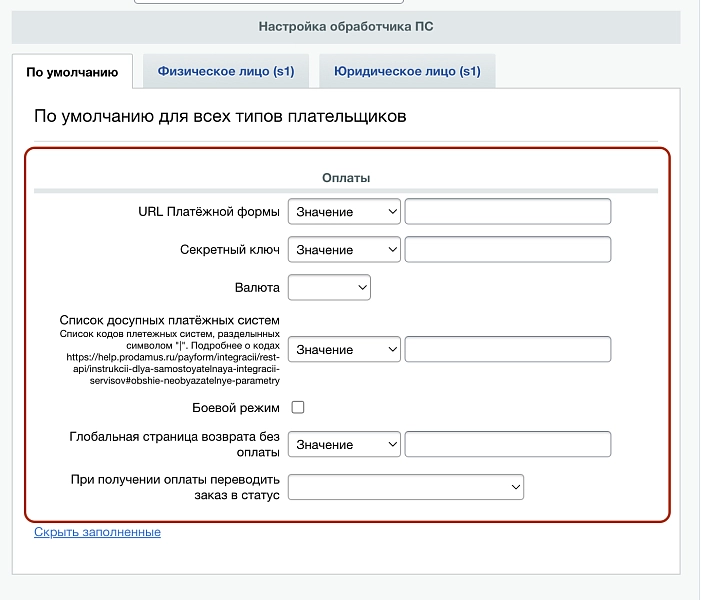Open the Глобальная страница возврата type dropdown
Image resolution: width=701 pixels, height=600 pixels.
[344, 444]
